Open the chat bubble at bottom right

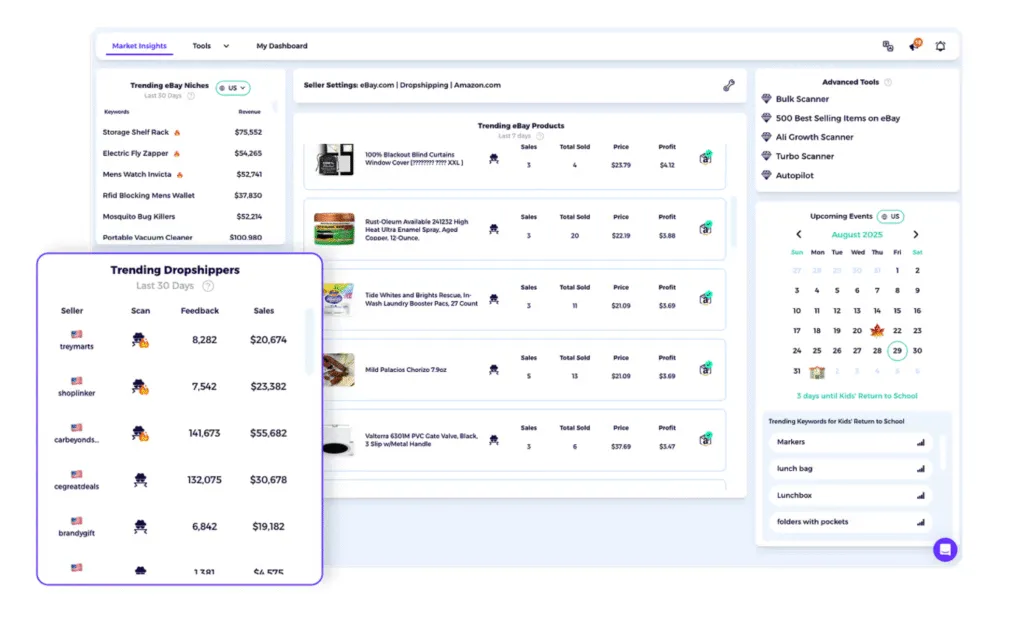944,549
